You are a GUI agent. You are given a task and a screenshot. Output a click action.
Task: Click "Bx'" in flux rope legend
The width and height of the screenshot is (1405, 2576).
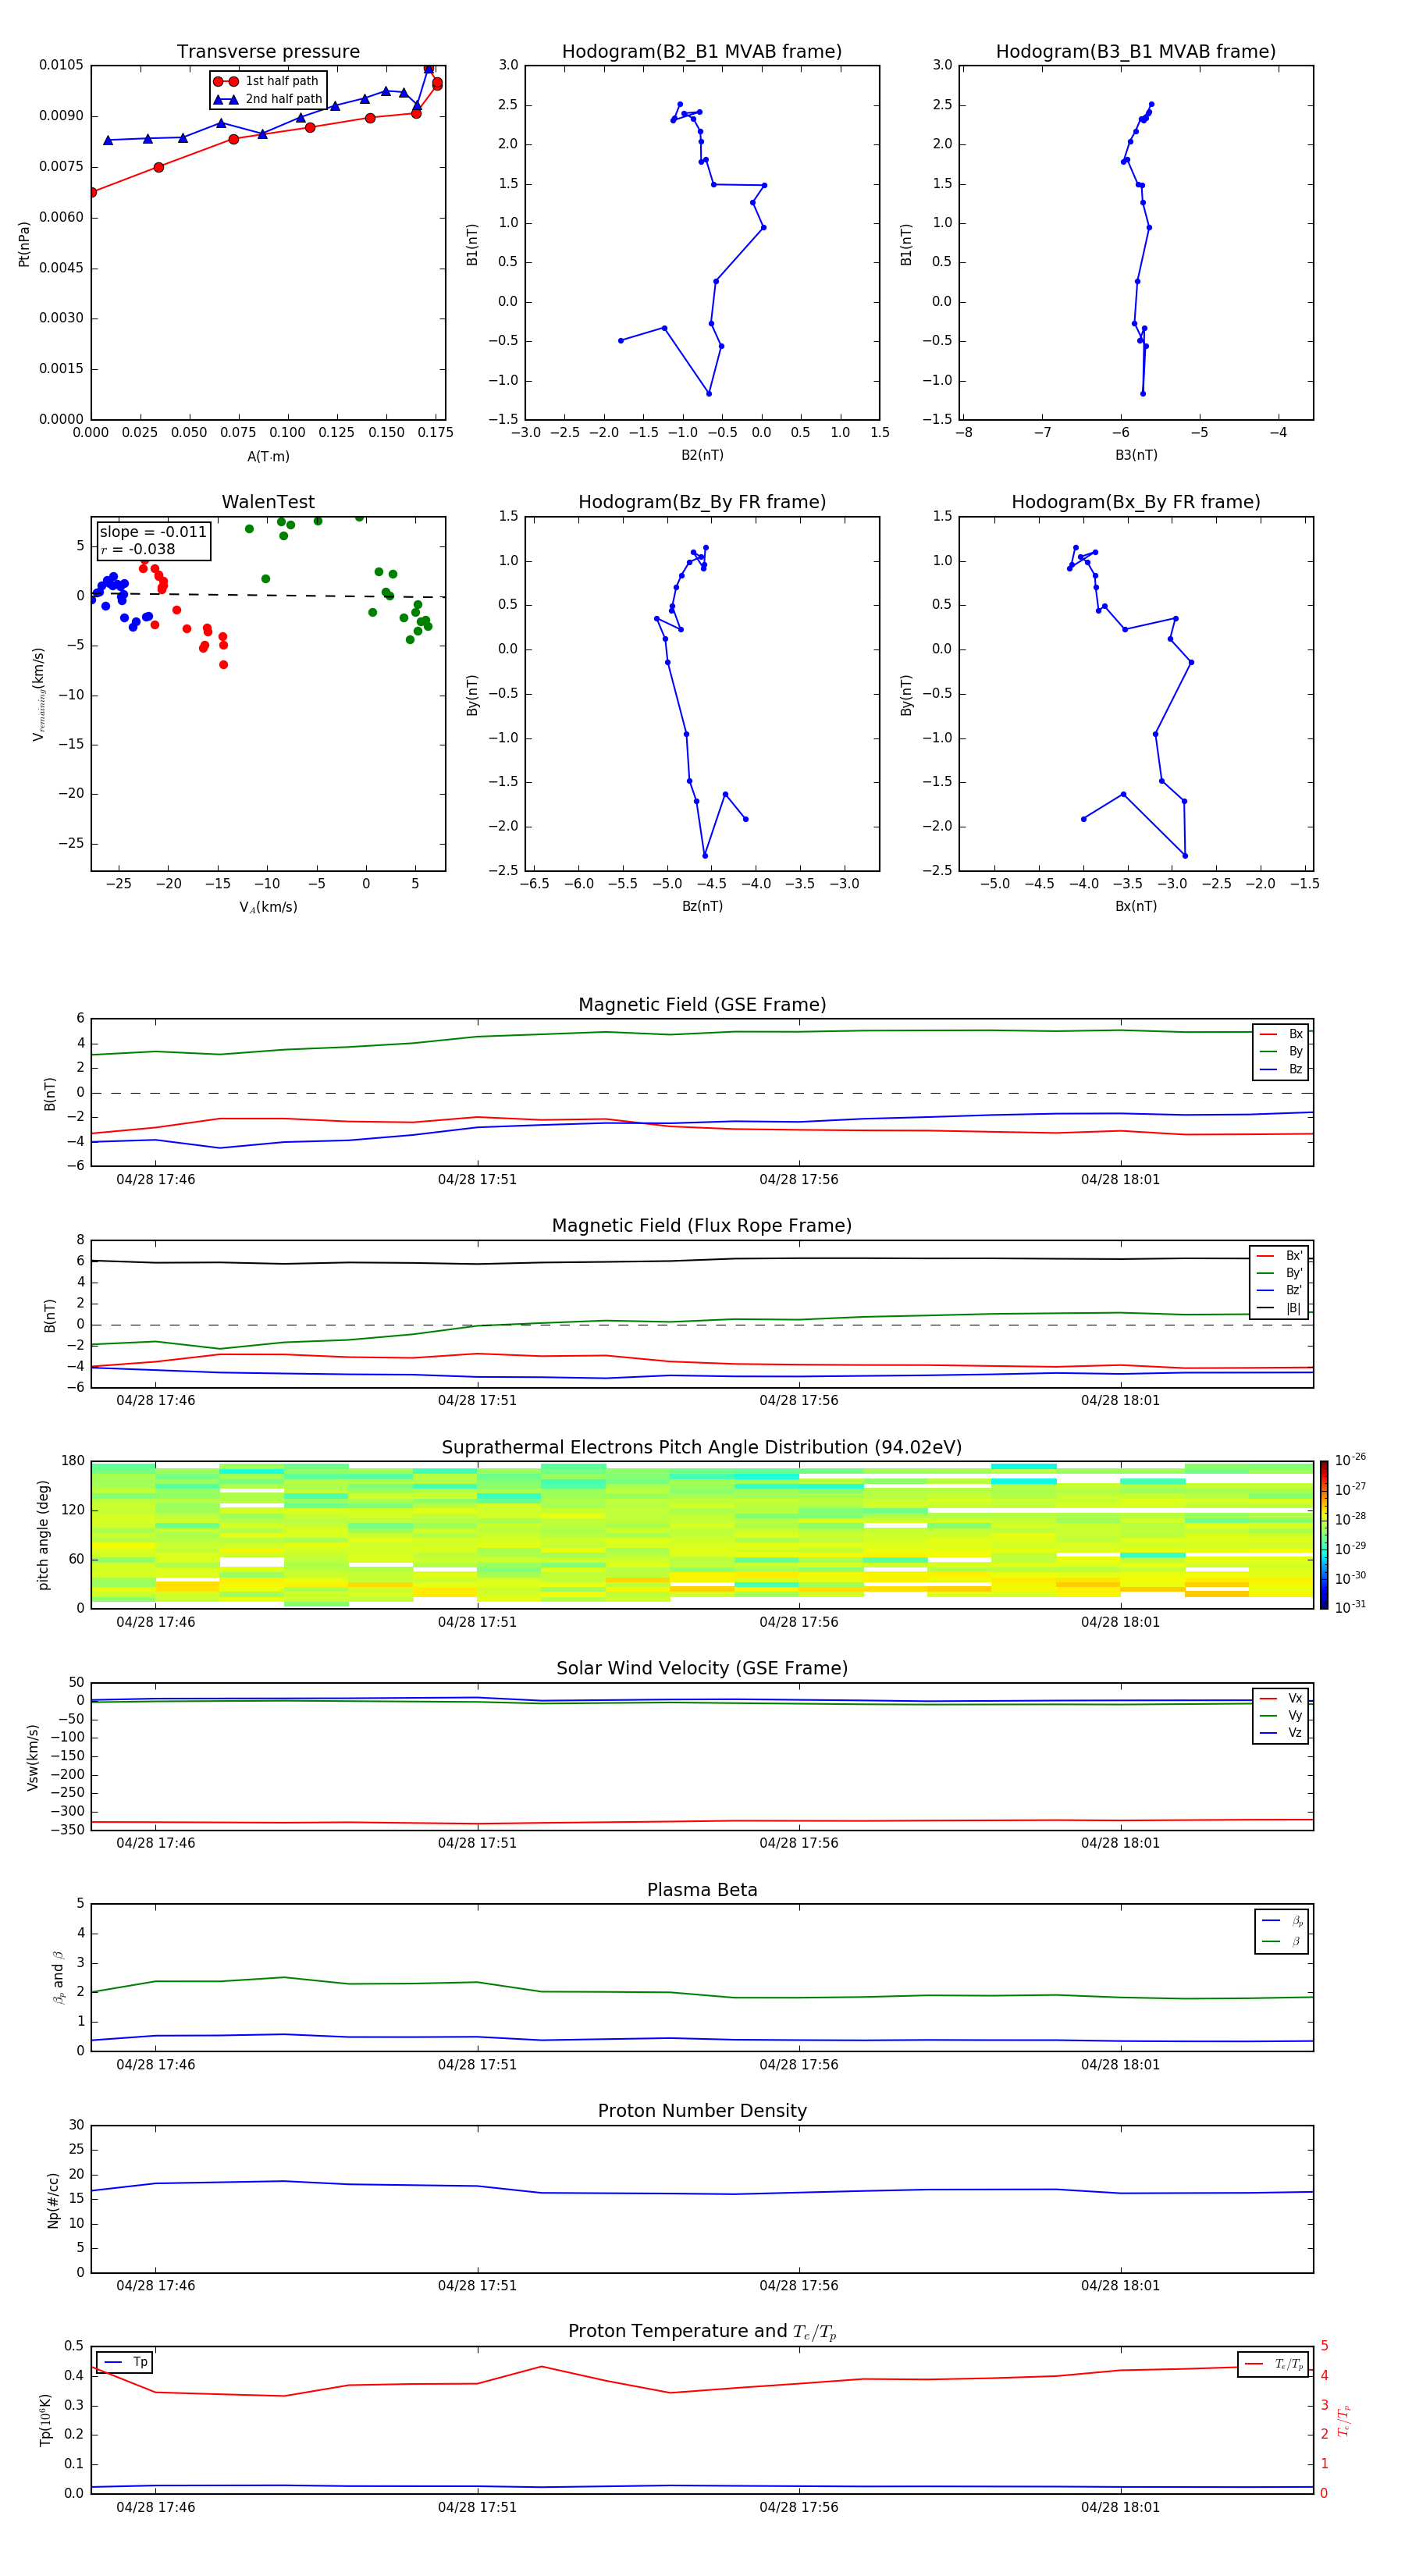(x=1294, y=1256)
